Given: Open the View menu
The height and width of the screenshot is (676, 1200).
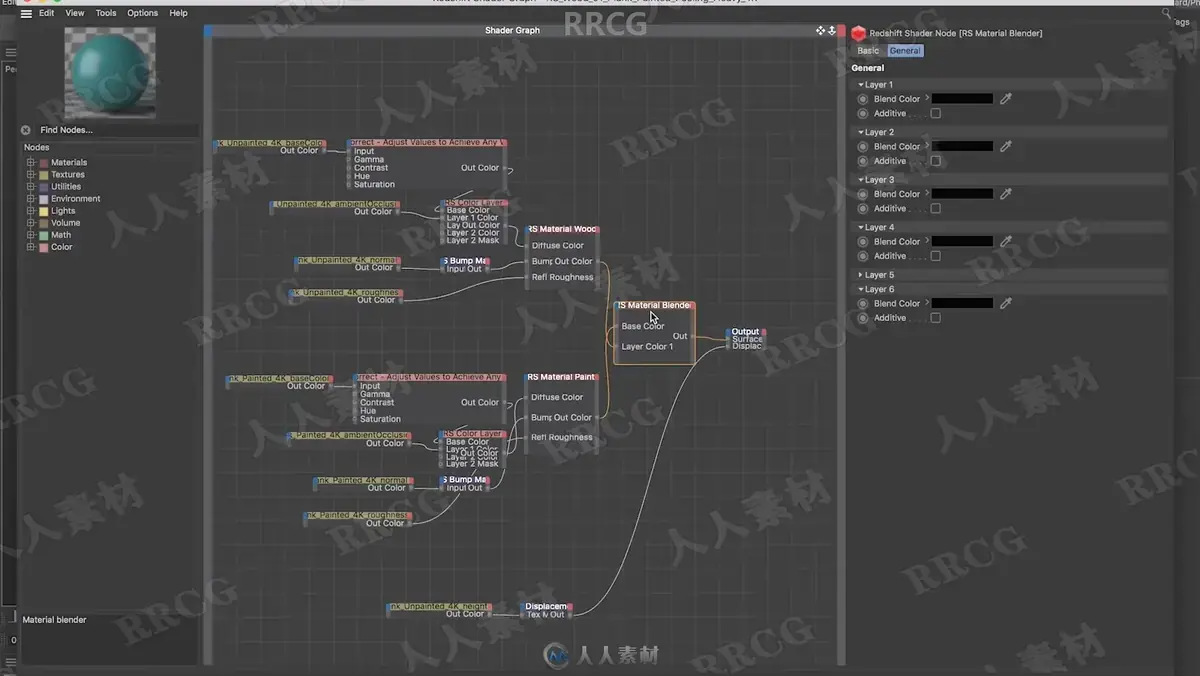Looking at the screenshot, I should tap(75, 13).
